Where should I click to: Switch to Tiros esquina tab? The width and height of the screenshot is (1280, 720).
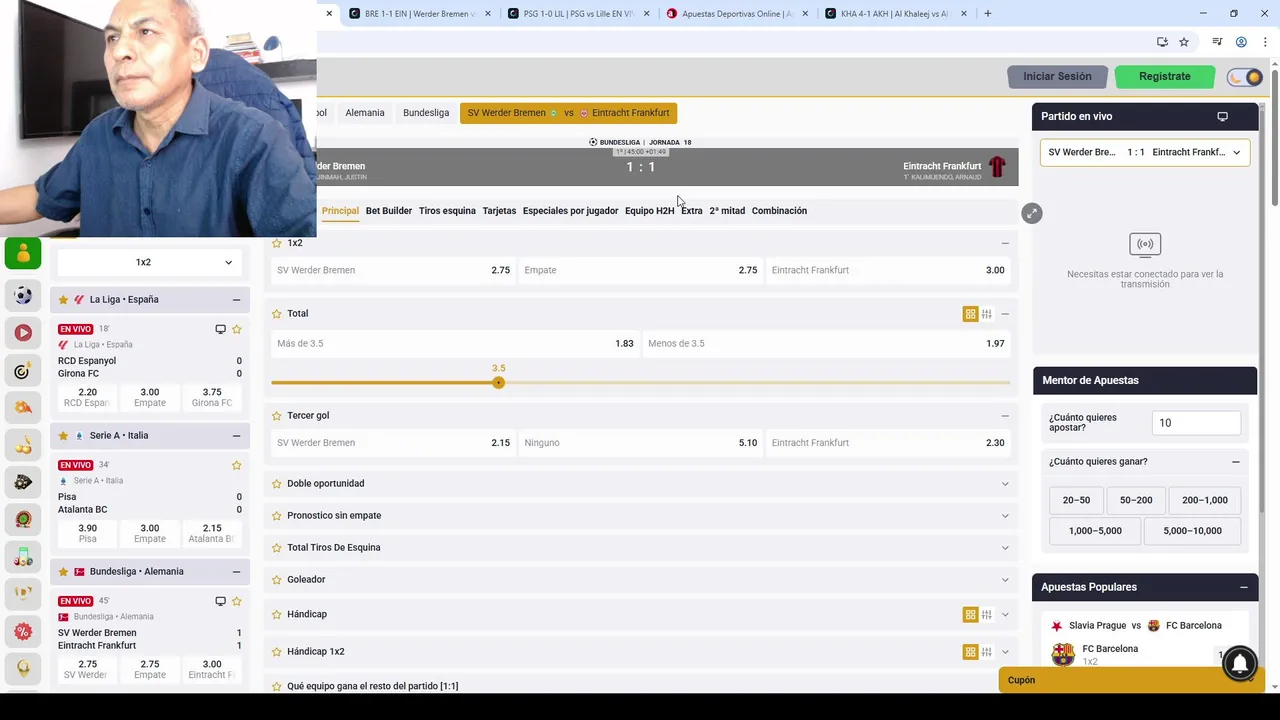447,211
